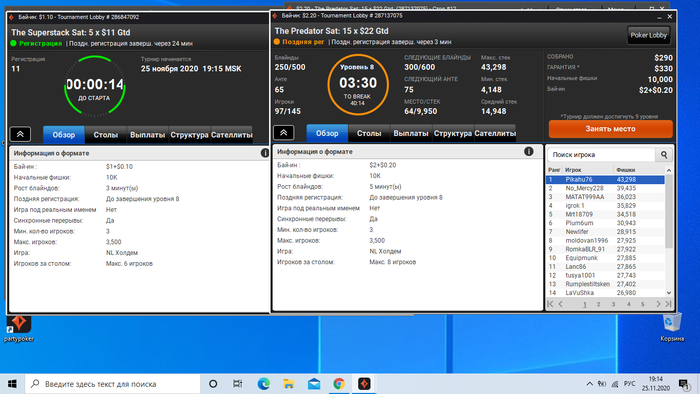Select player RomkaBLR_91 row

coord(605,249)
